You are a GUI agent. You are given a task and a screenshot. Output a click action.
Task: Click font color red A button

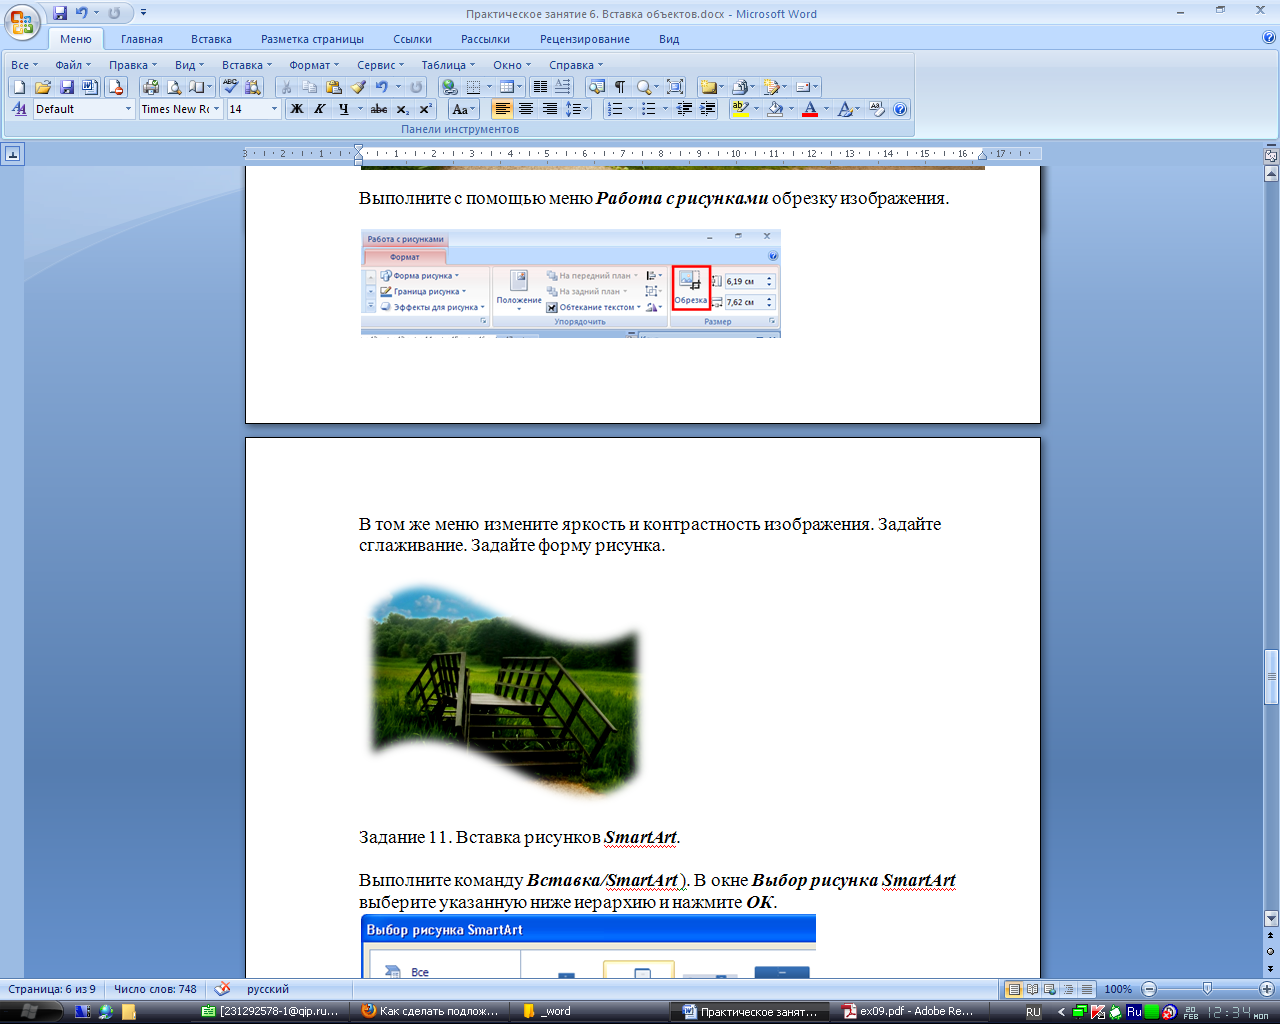click(x=810, y=109)
